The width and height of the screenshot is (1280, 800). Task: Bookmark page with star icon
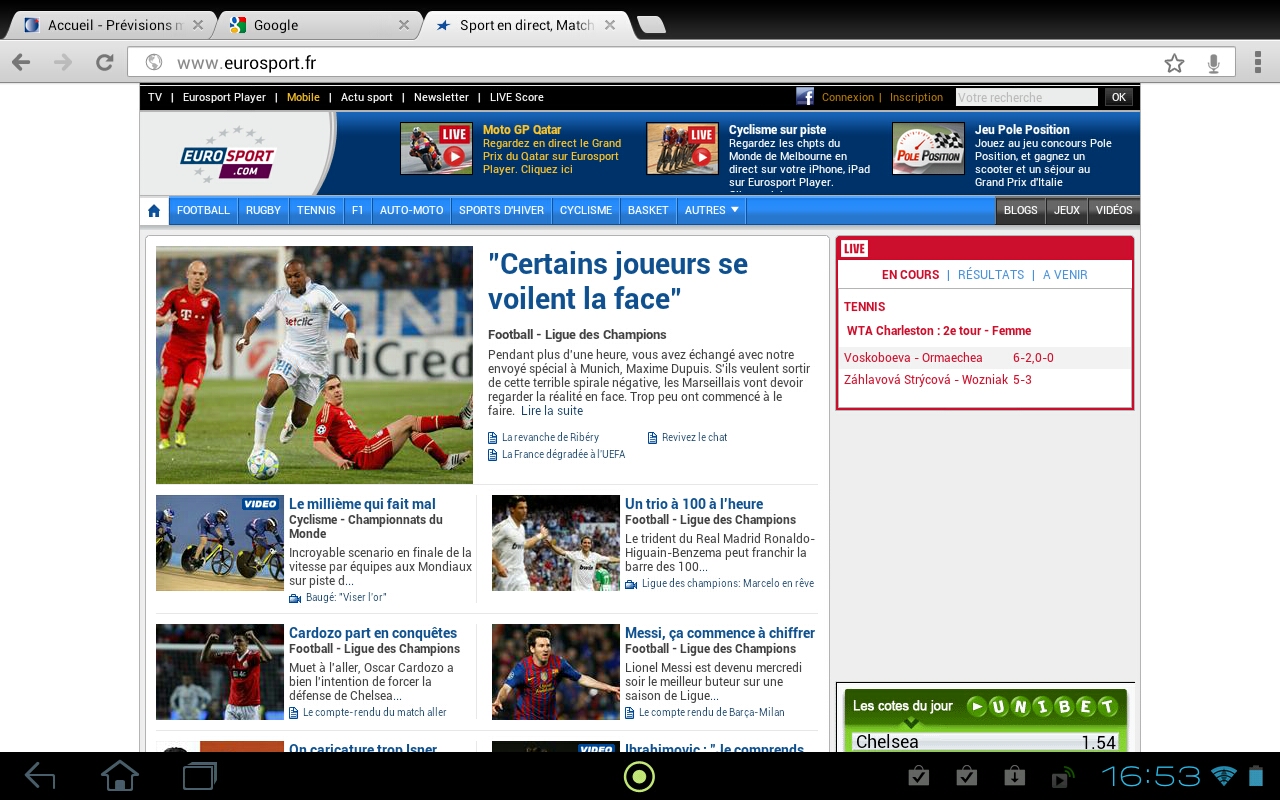pyautogui.click(x=1174, y=63)
